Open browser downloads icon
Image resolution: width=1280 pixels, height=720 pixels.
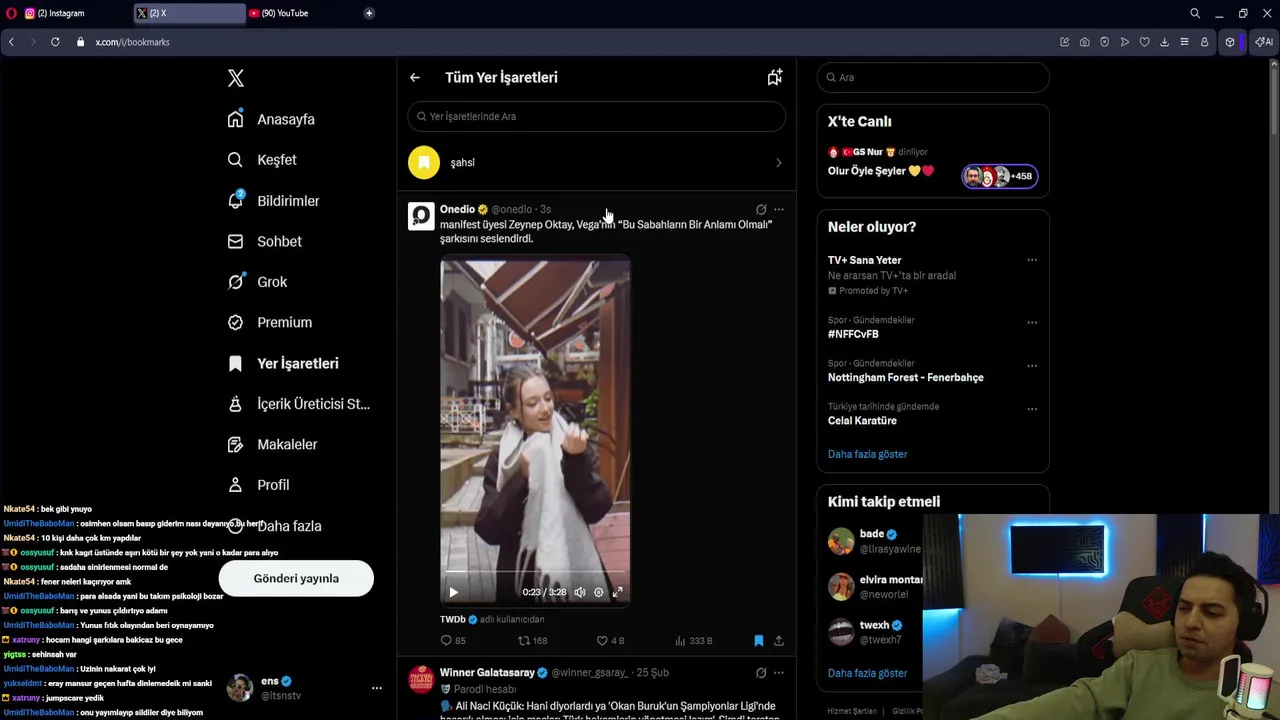click(1164, 42)
